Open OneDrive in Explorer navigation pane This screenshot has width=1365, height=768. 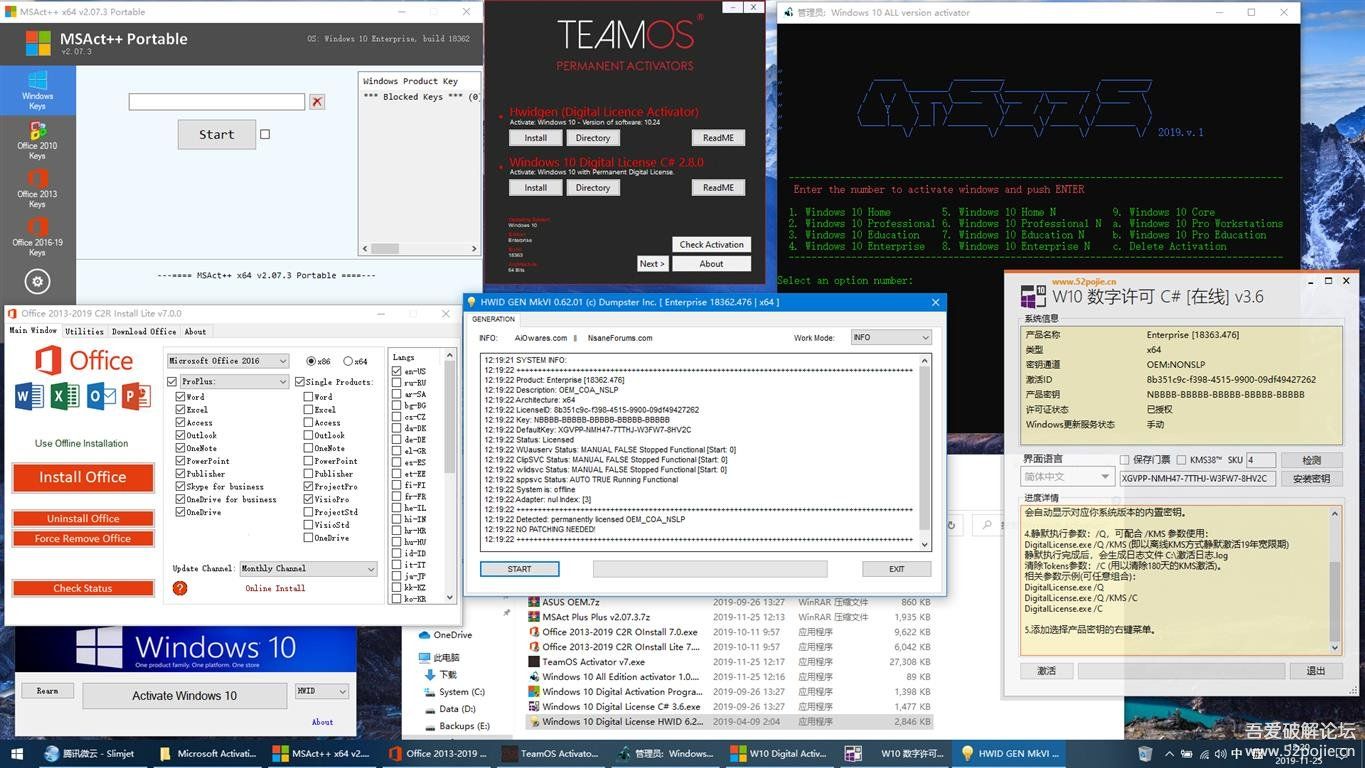(x=452, y=635)
